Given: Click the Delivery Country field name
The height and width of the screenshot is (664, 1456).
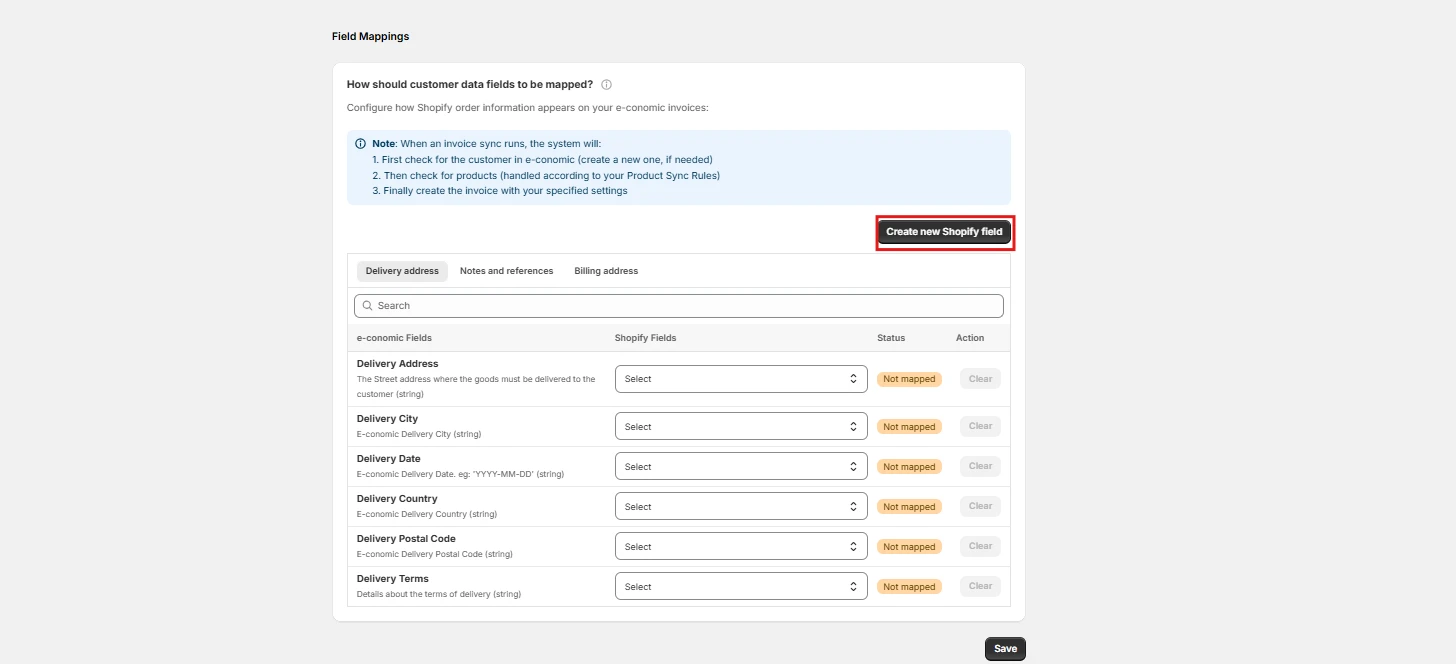Looking at the screenshot, I should coord(397,499).
